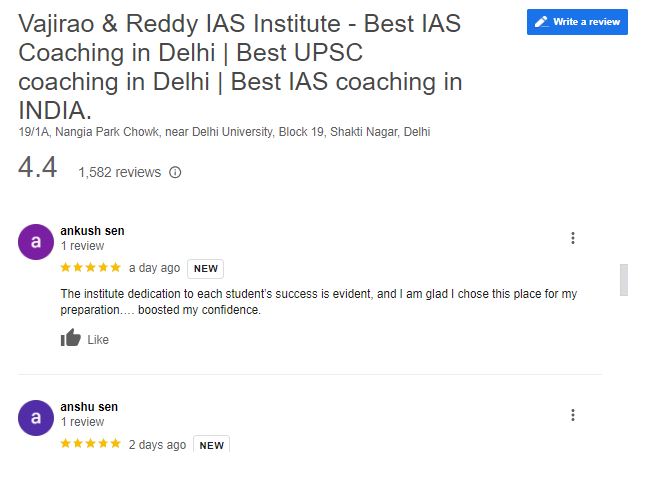The height and width of the screenshot is (478, 651).
Task: Click the Vajirao & Reddy IAS Institute title
Action: tap(240, 66)
